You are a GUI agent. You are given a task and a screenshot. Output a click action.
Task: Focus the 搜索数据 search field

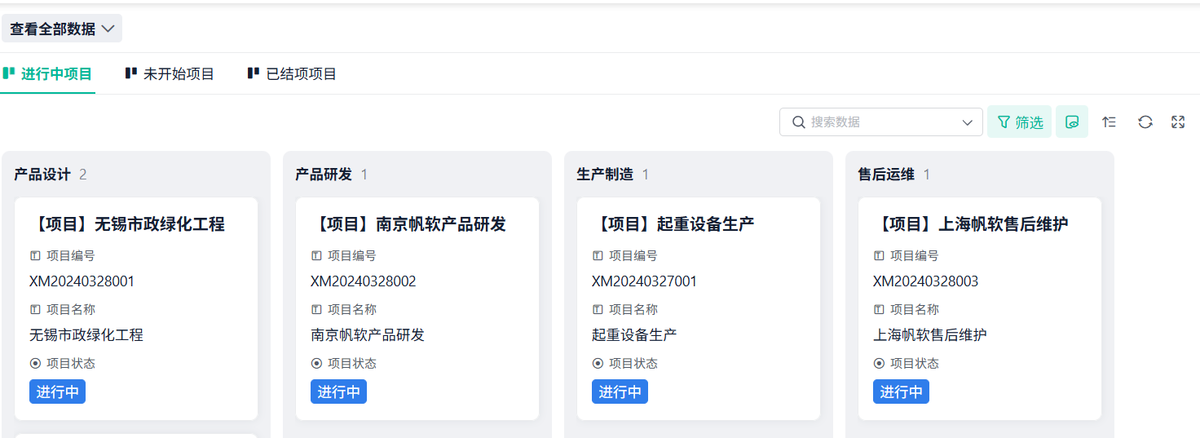[881, 122]
